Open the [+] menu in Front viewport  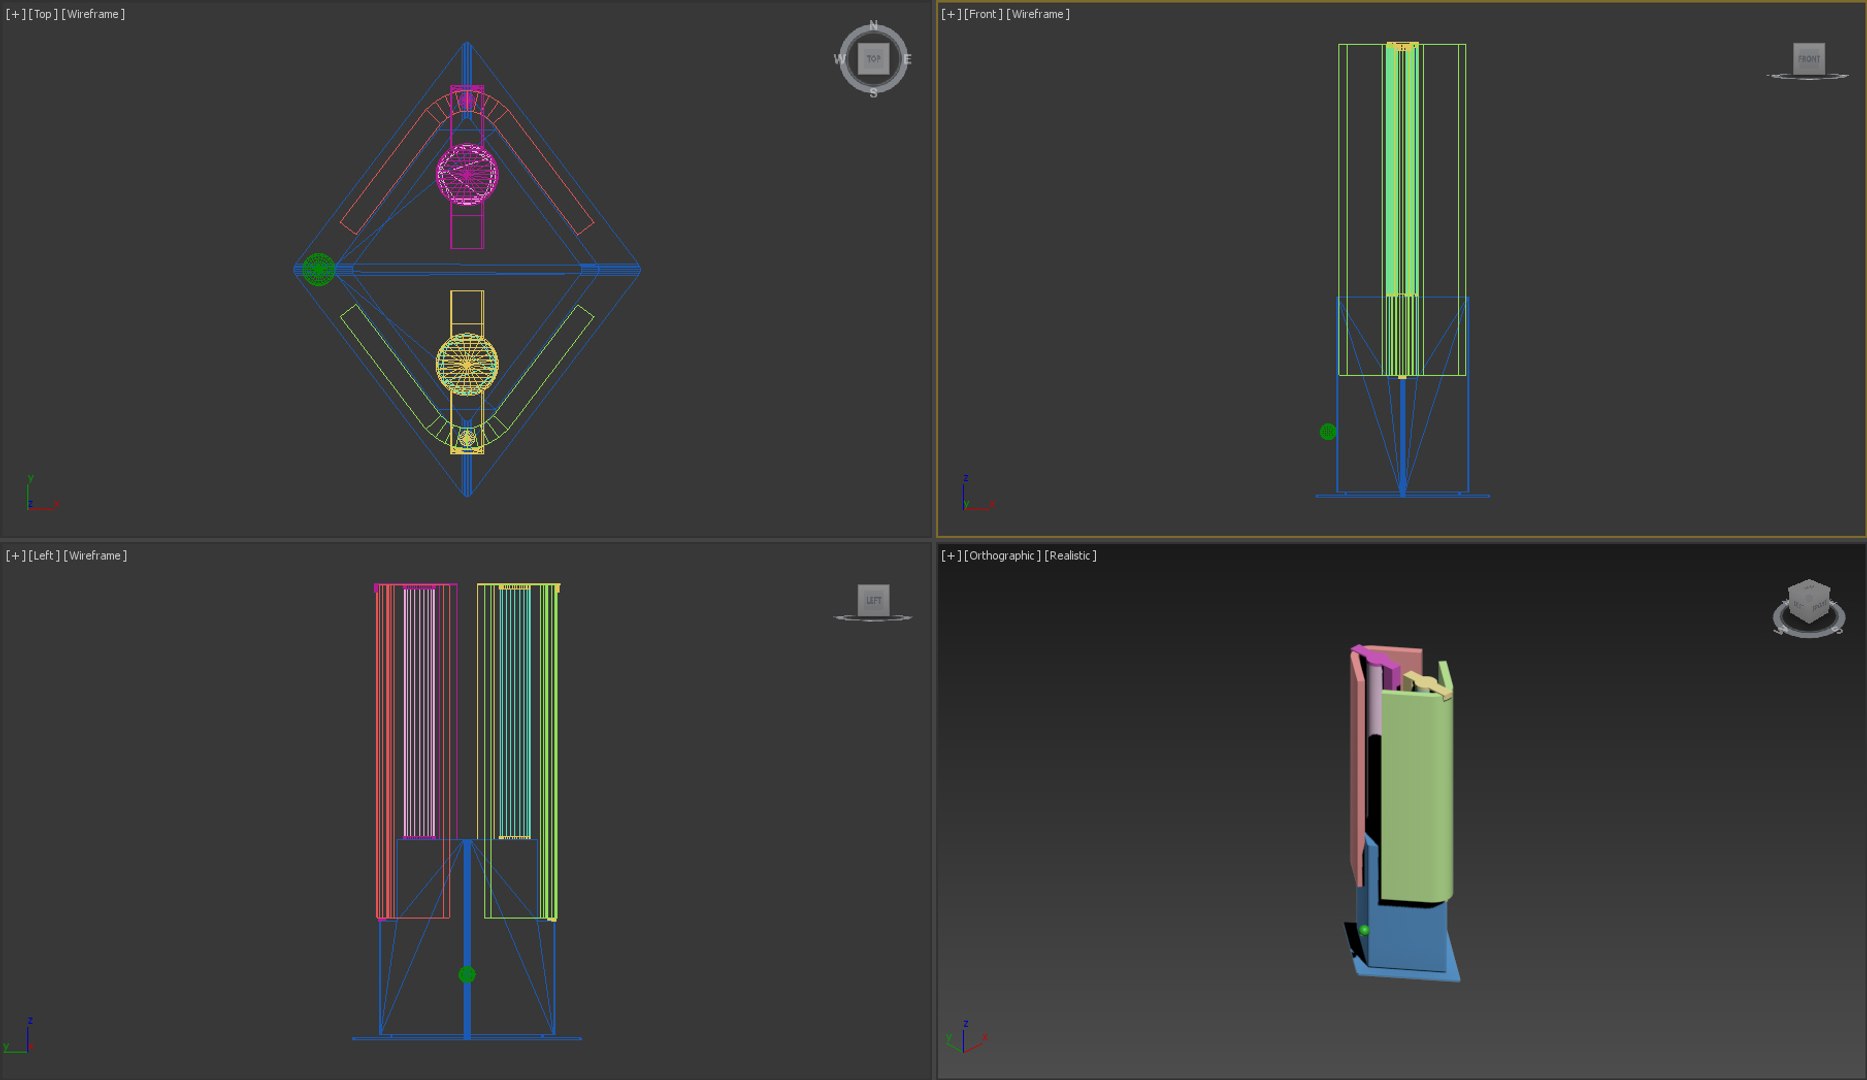(x=951, y=14)
